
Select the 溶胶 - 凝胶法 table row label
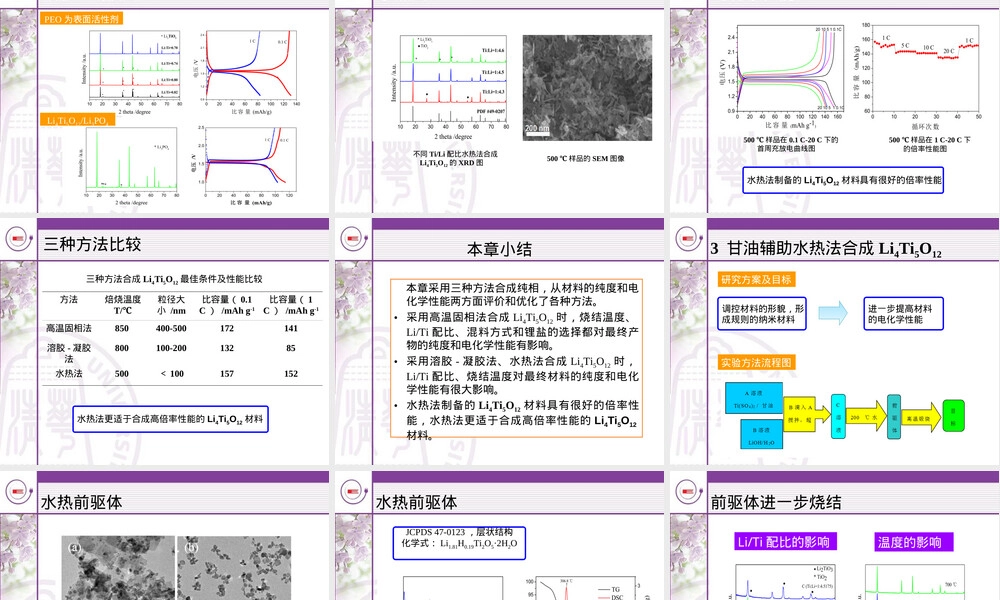click(68, 353)
